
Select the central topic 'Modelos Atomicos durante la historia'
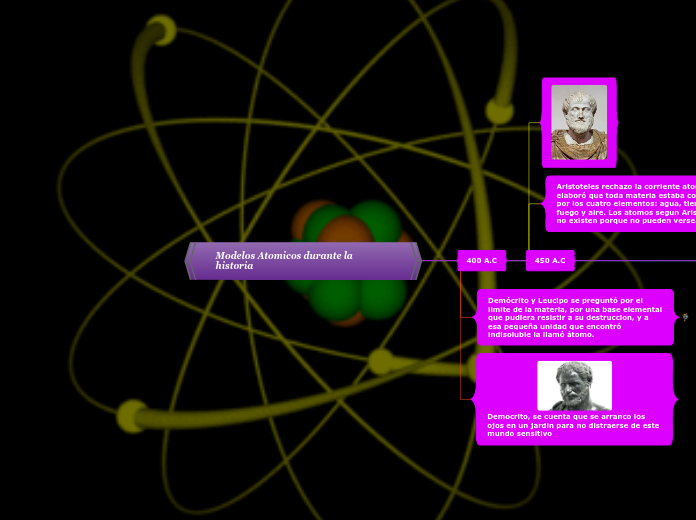point(303,261)
